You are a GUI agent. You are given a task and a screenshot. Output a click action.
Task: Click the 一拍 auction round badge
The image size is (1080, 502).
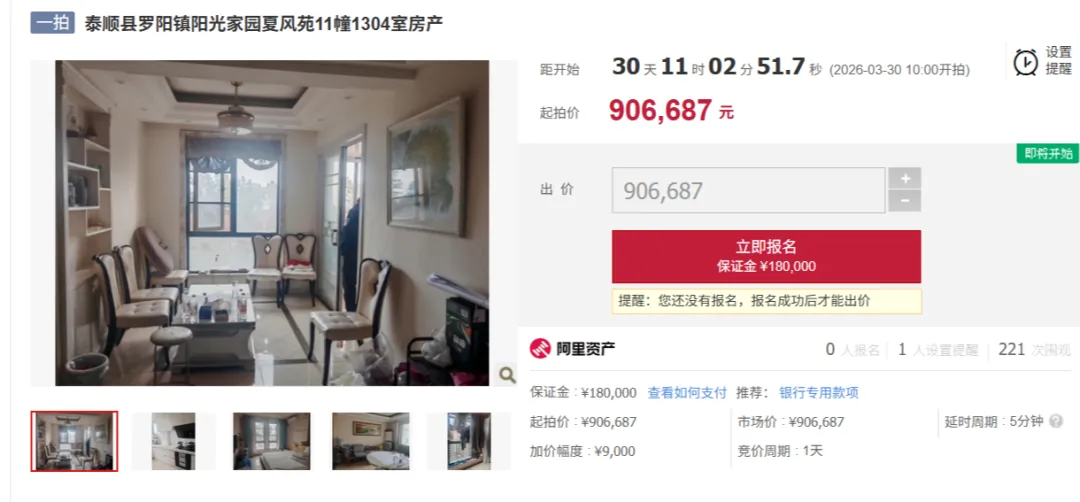(x=52, y=23)
